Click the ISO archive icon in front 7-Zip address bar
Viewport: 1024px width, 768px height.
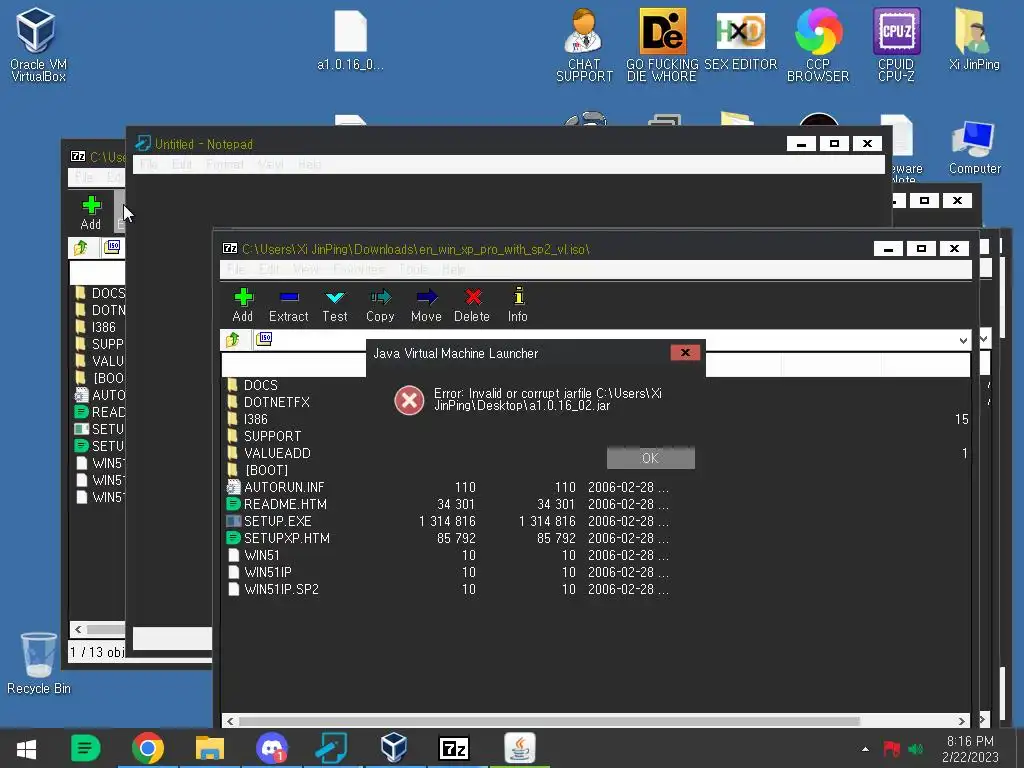pos(264,339)
